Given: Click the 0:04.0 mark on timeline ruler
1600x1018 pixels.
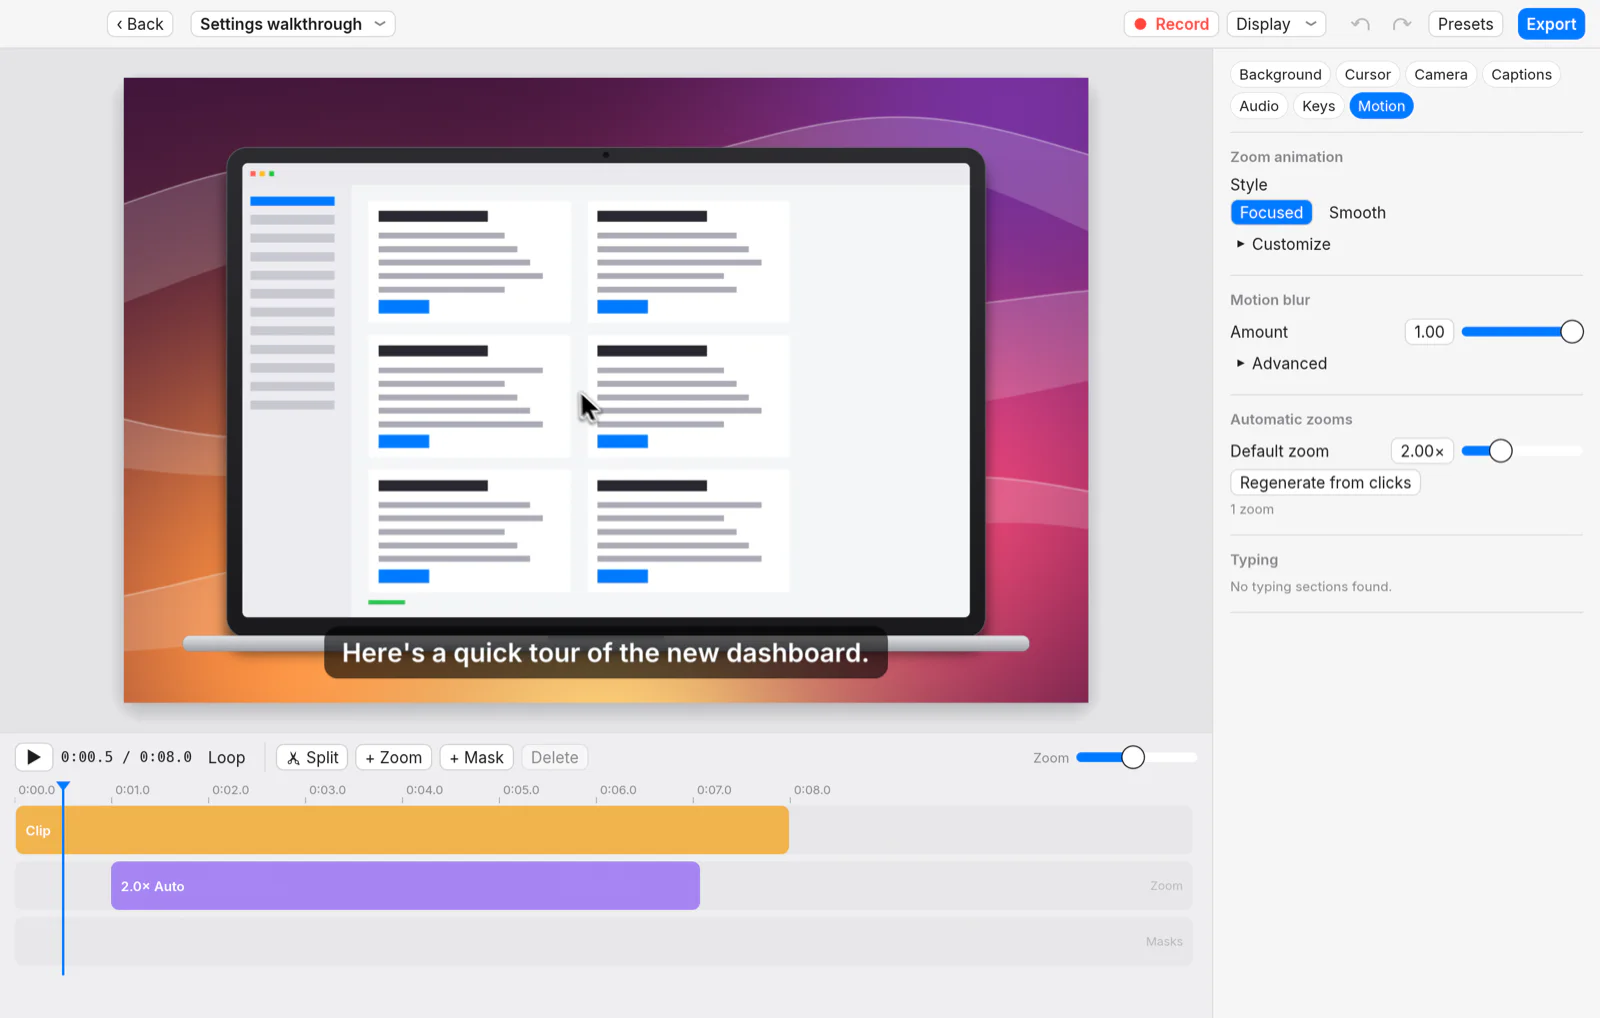Looking at the screenshot, I should [x=424, y=790].
